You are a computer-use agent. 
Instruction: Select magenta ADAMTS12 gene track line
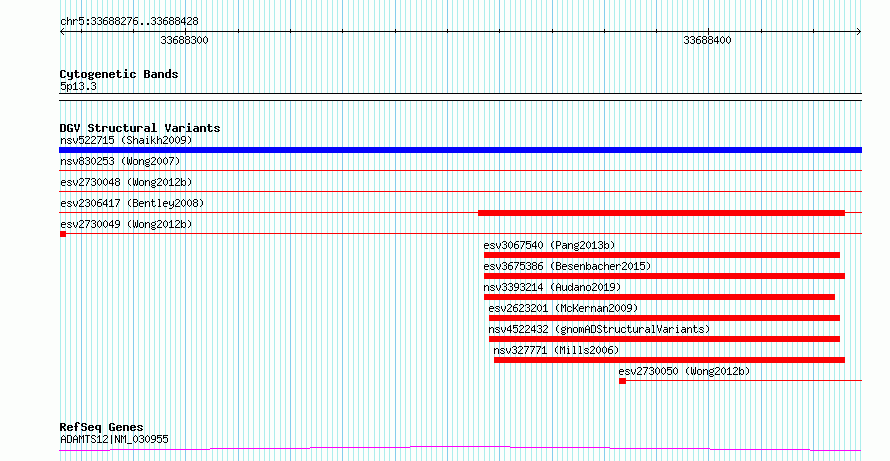pyautogui.click(x=460, y=449)
